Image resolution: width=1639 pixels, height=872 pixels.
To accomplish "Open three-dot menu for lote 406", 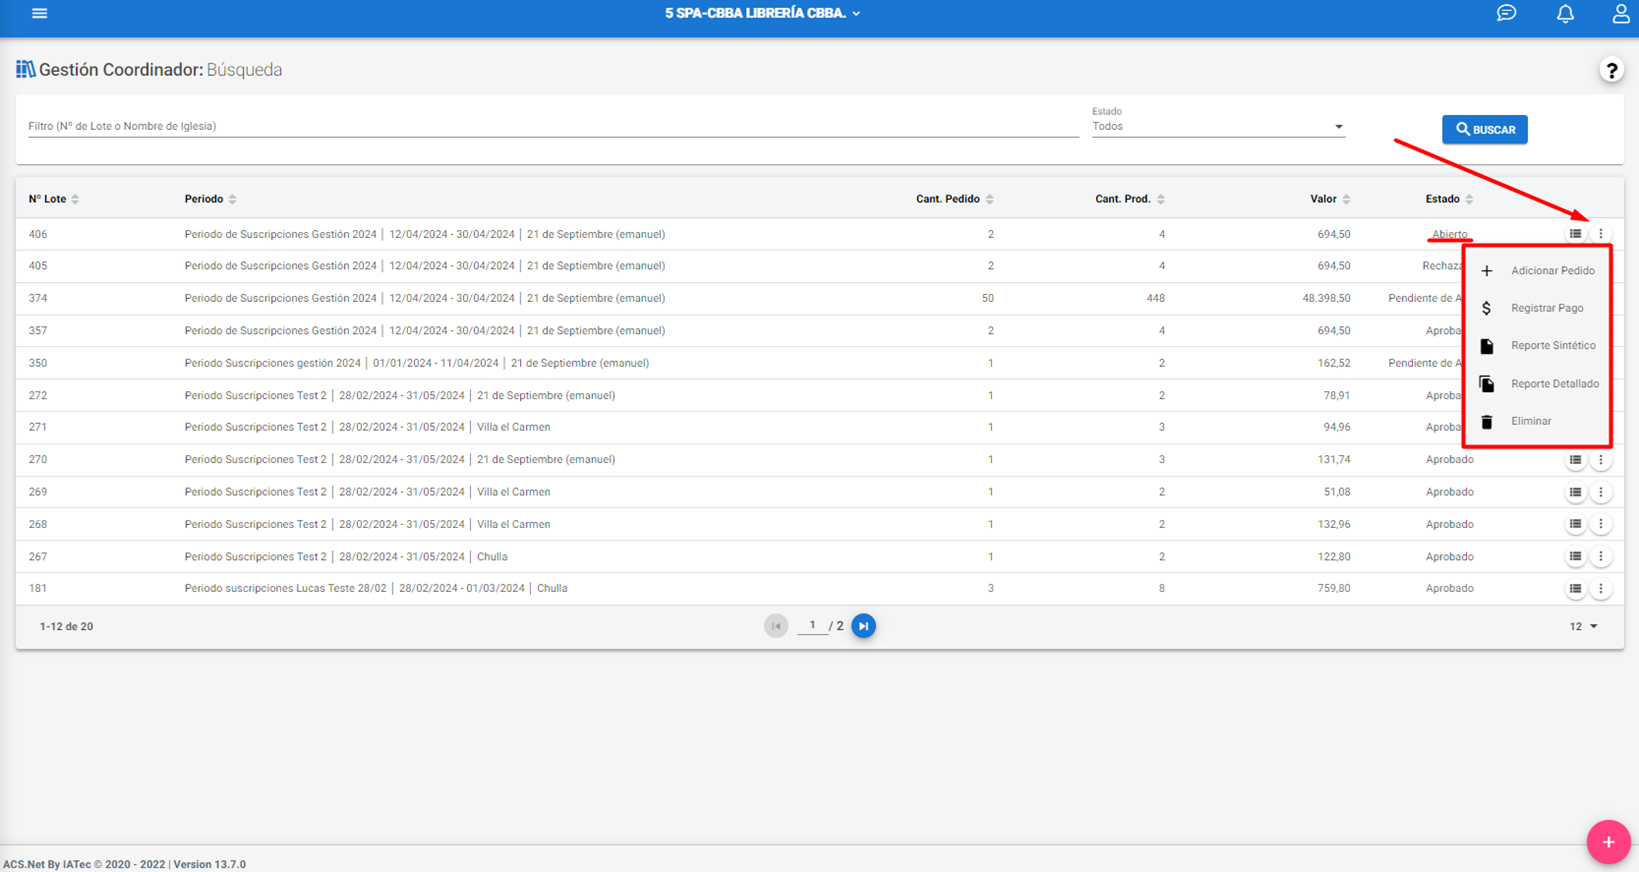I will pos(1601,234).
